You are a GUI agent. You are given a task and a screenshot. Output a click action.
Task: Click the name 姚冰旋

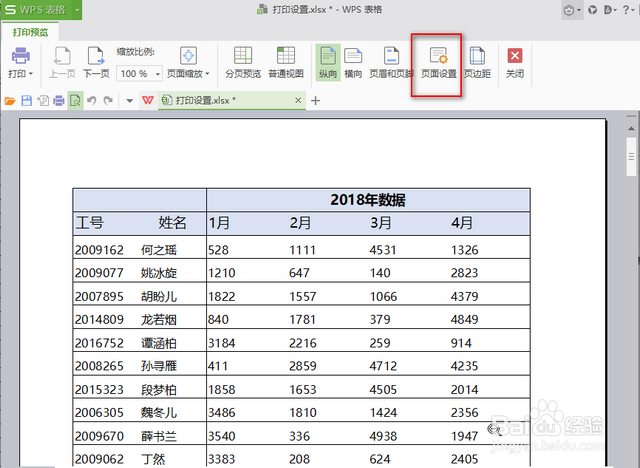pos(159,273)
